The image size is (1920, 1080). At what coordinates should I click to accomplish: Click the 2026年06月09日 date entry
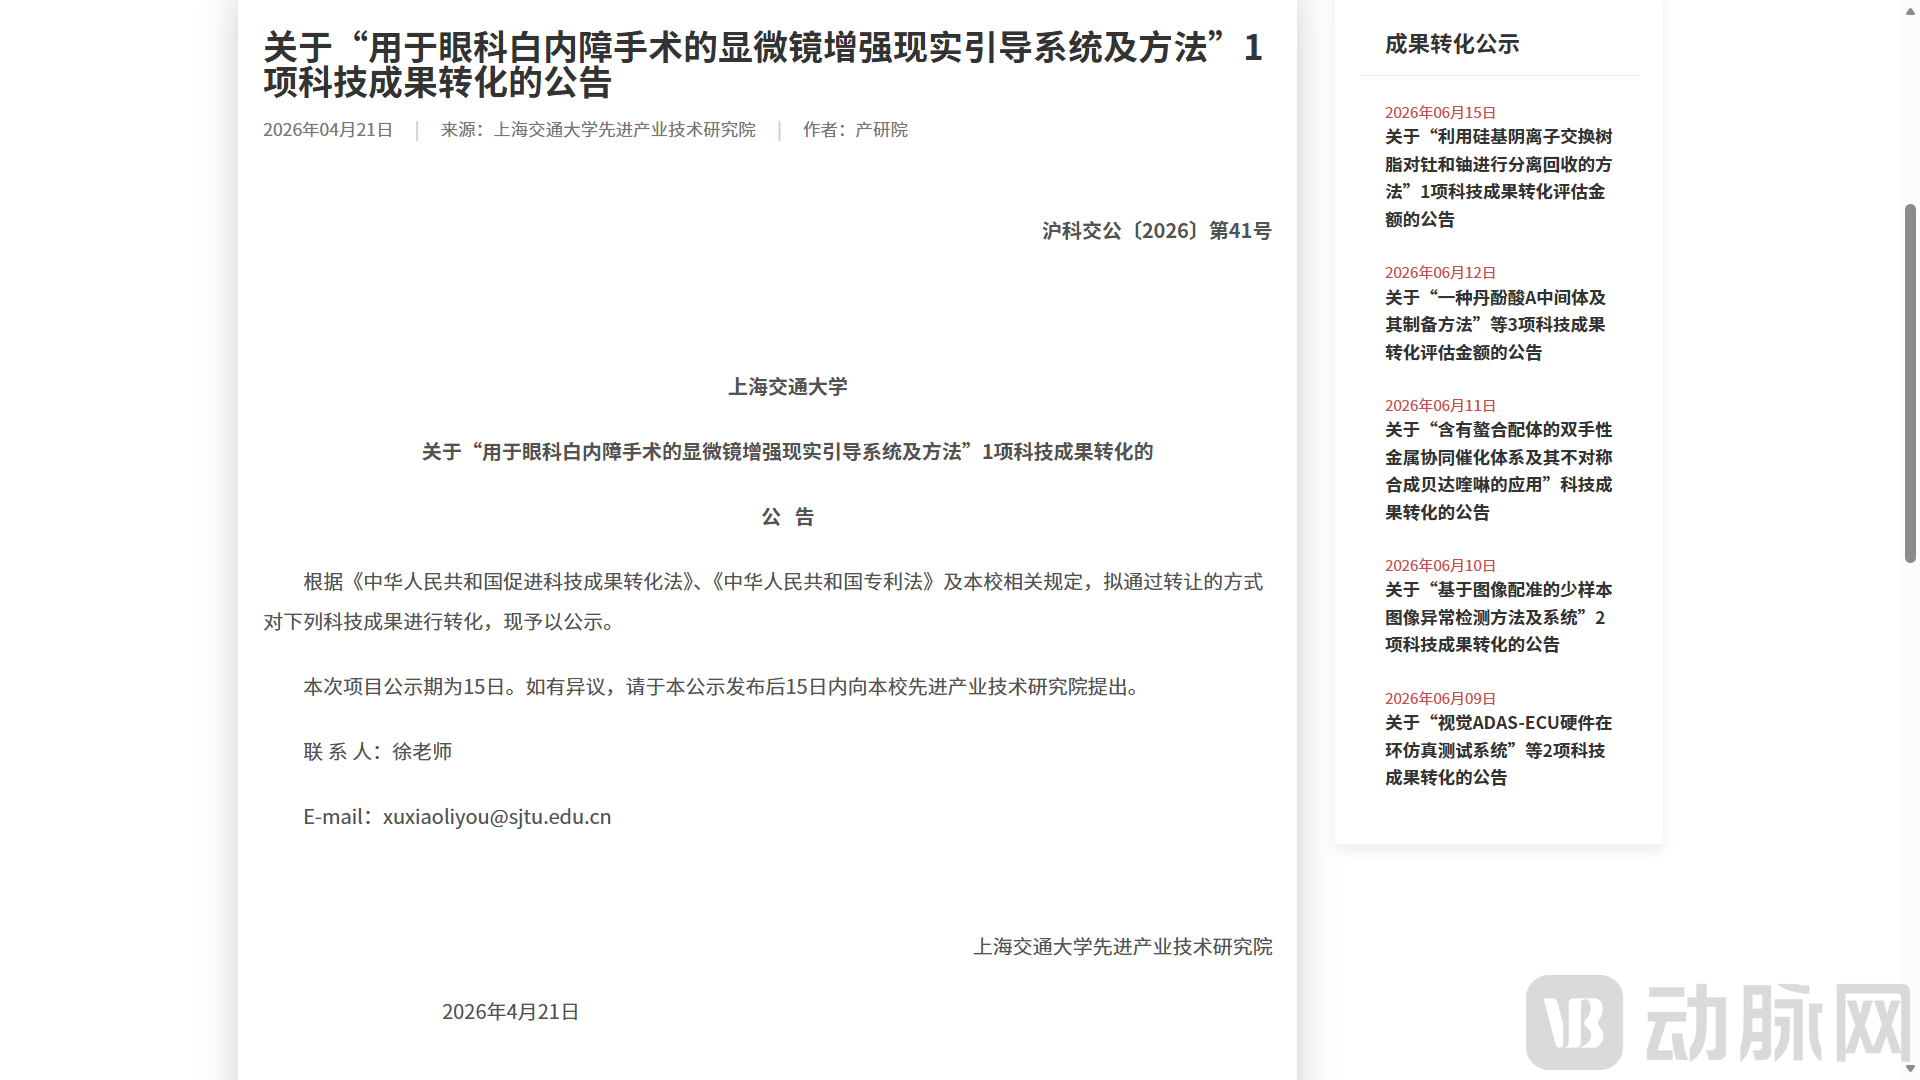tap(1440, 699)
